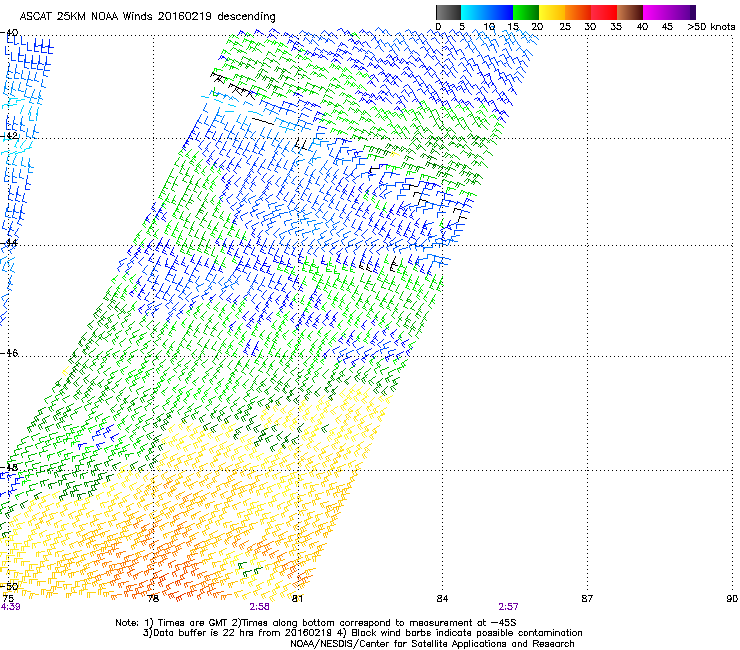Click the orange 25-30 knots color segment
Screen dimensions: 740x650
pyautogui.click(x=578, y=12)
